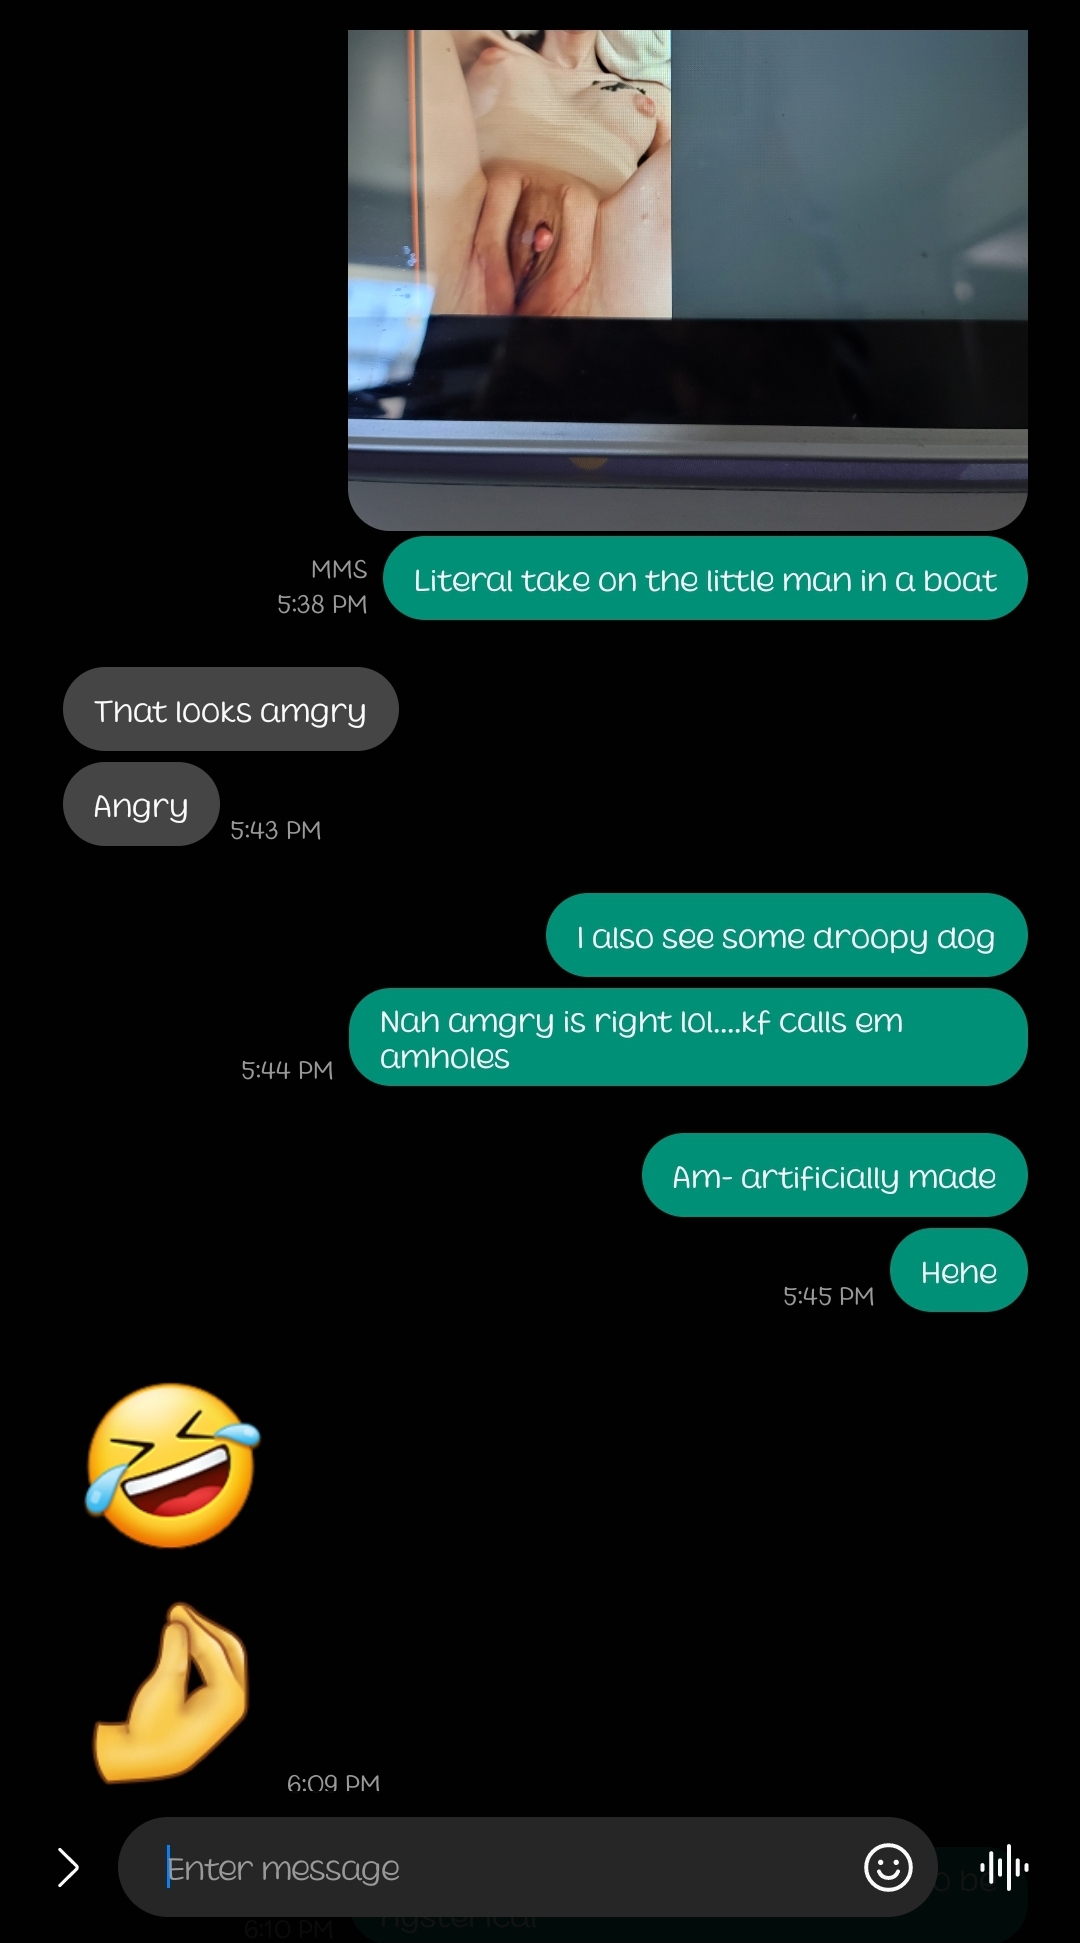Select the 'I also see some droopy dog' message
The height and width of the screenshot is (1943, 1080).
(x=786, y=935)
